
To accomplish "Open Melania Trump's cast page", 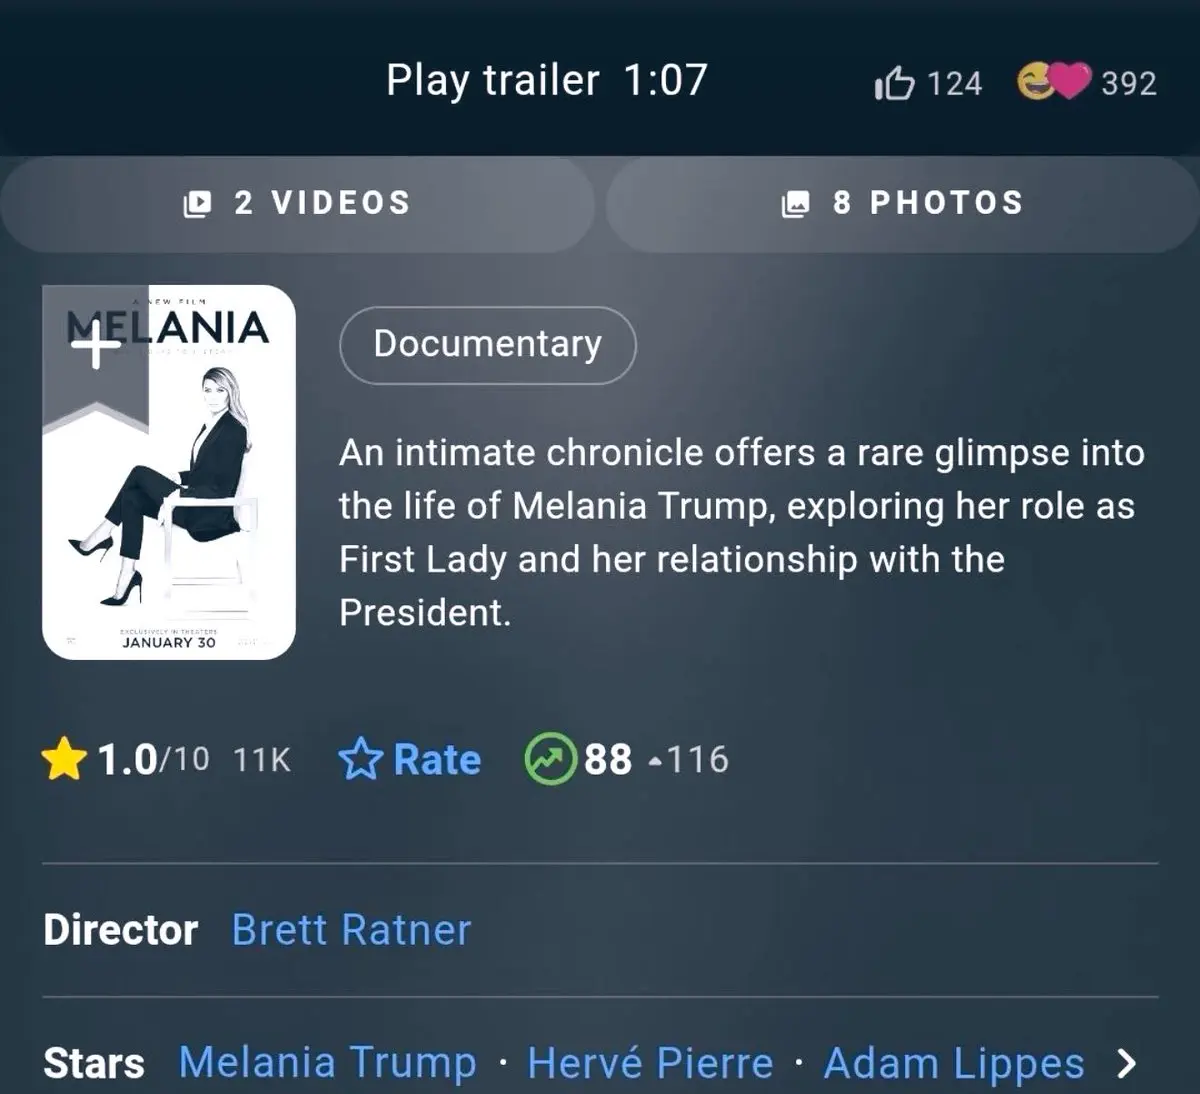I will tap(327, 1063).
